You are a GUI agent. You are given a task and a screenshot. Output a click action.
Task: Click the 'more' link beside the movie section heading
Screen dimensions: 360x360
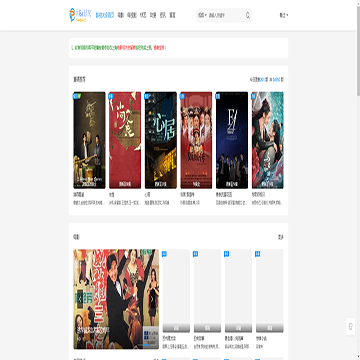(x=281, y=237)
